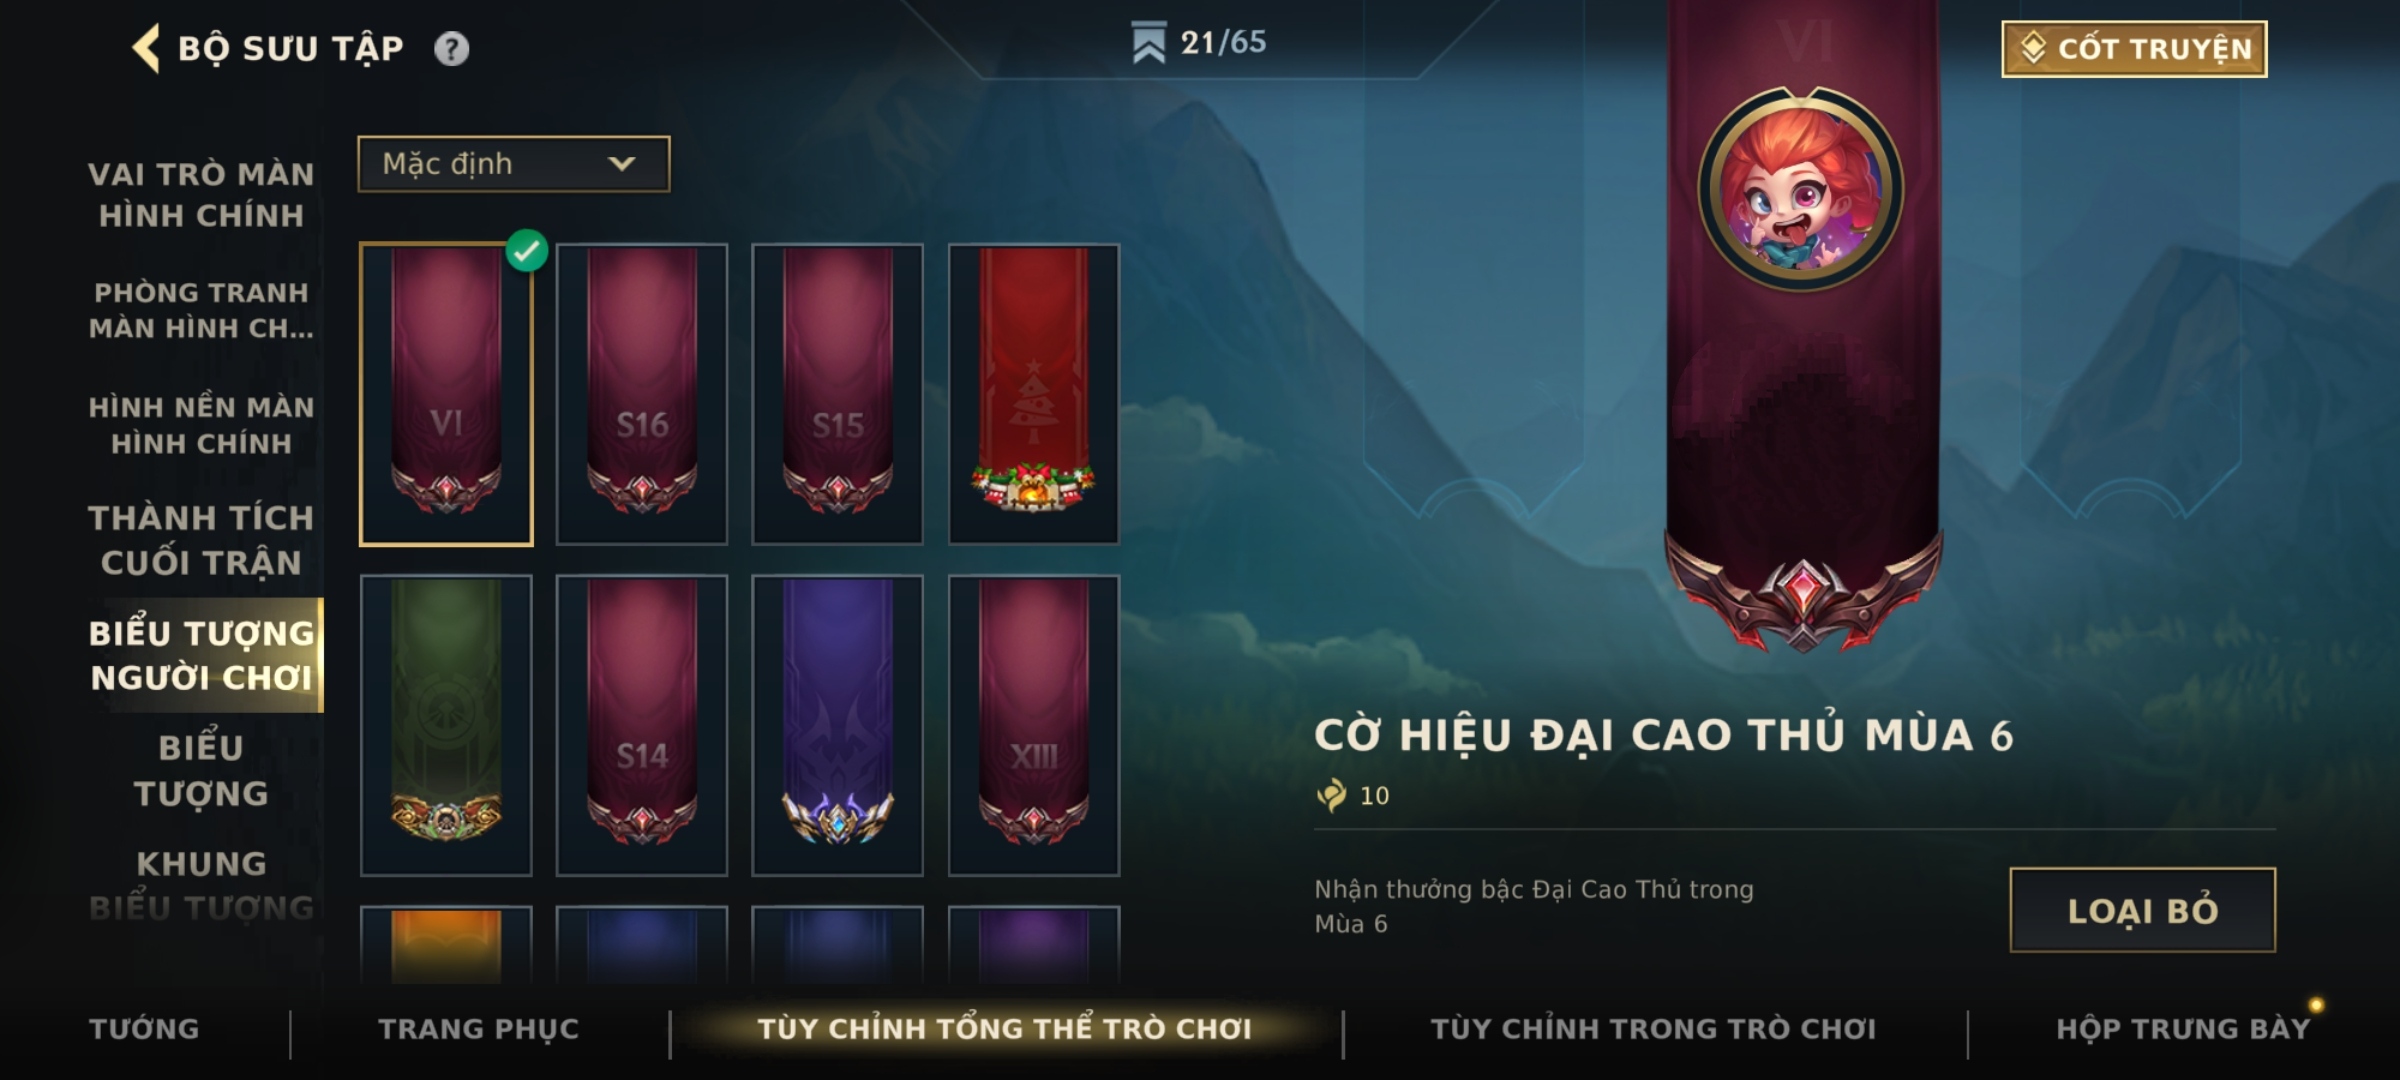The image size is (2400, 1080).
Task: Select the Christmas tree red banner
Action: pos(1033,394)
